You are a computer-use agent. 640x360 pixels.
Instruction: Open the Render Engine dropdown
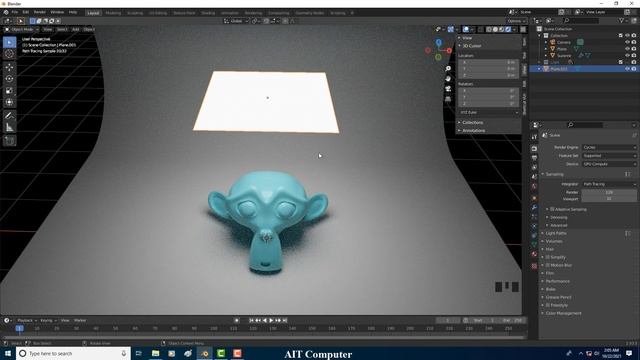coord(609,147)
